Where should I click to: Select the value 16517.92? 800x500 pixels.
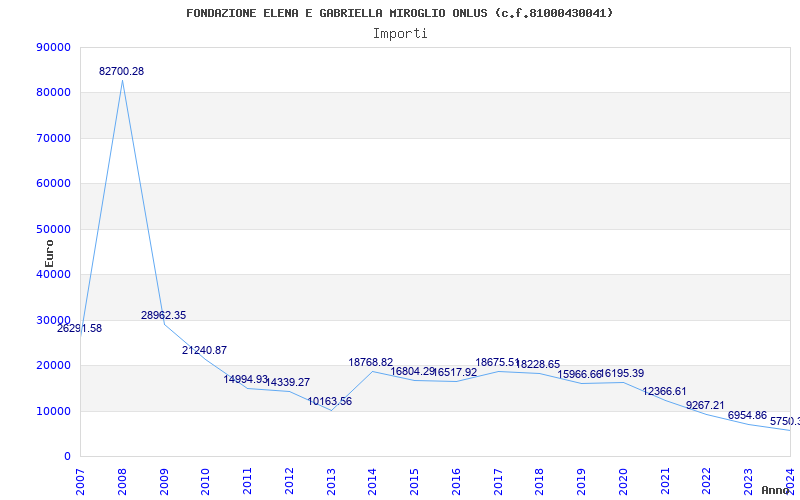point(455,372)
